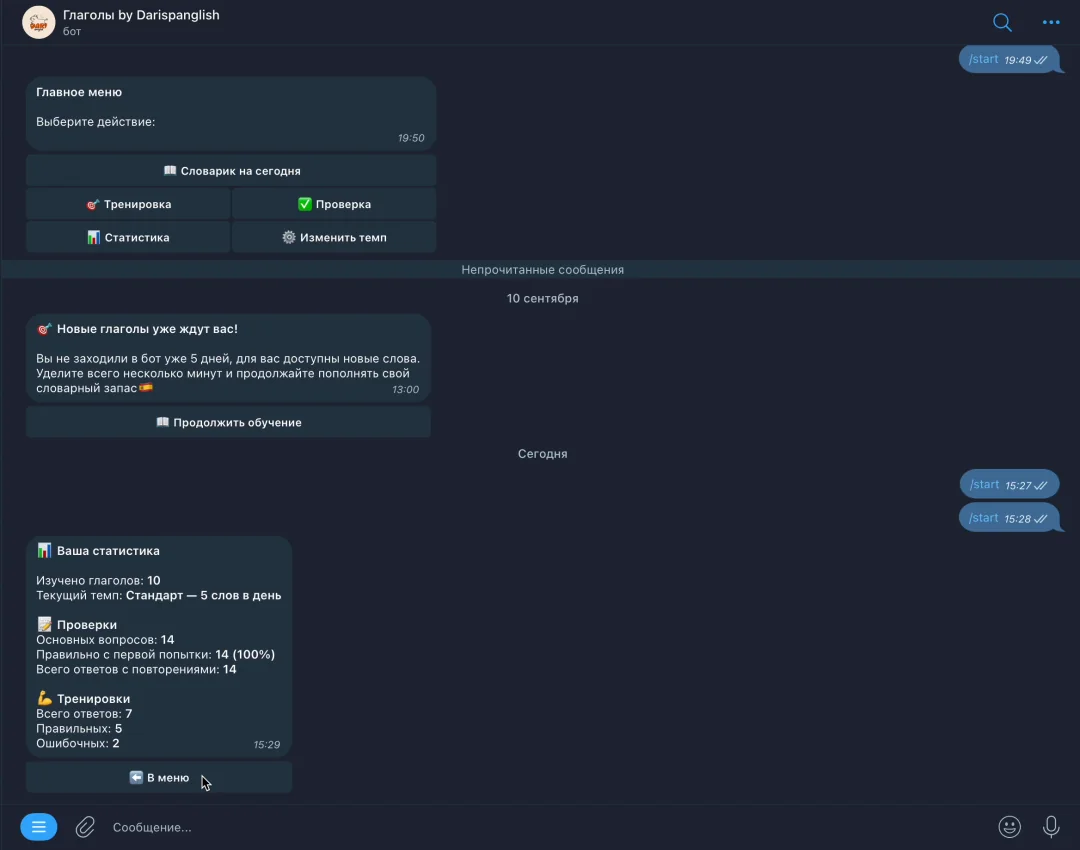Image resolution: width=1080 pixels, height=850 pixels.
Task: Select the Проверка button with green checkmark
Action: (x=334, y=204)
